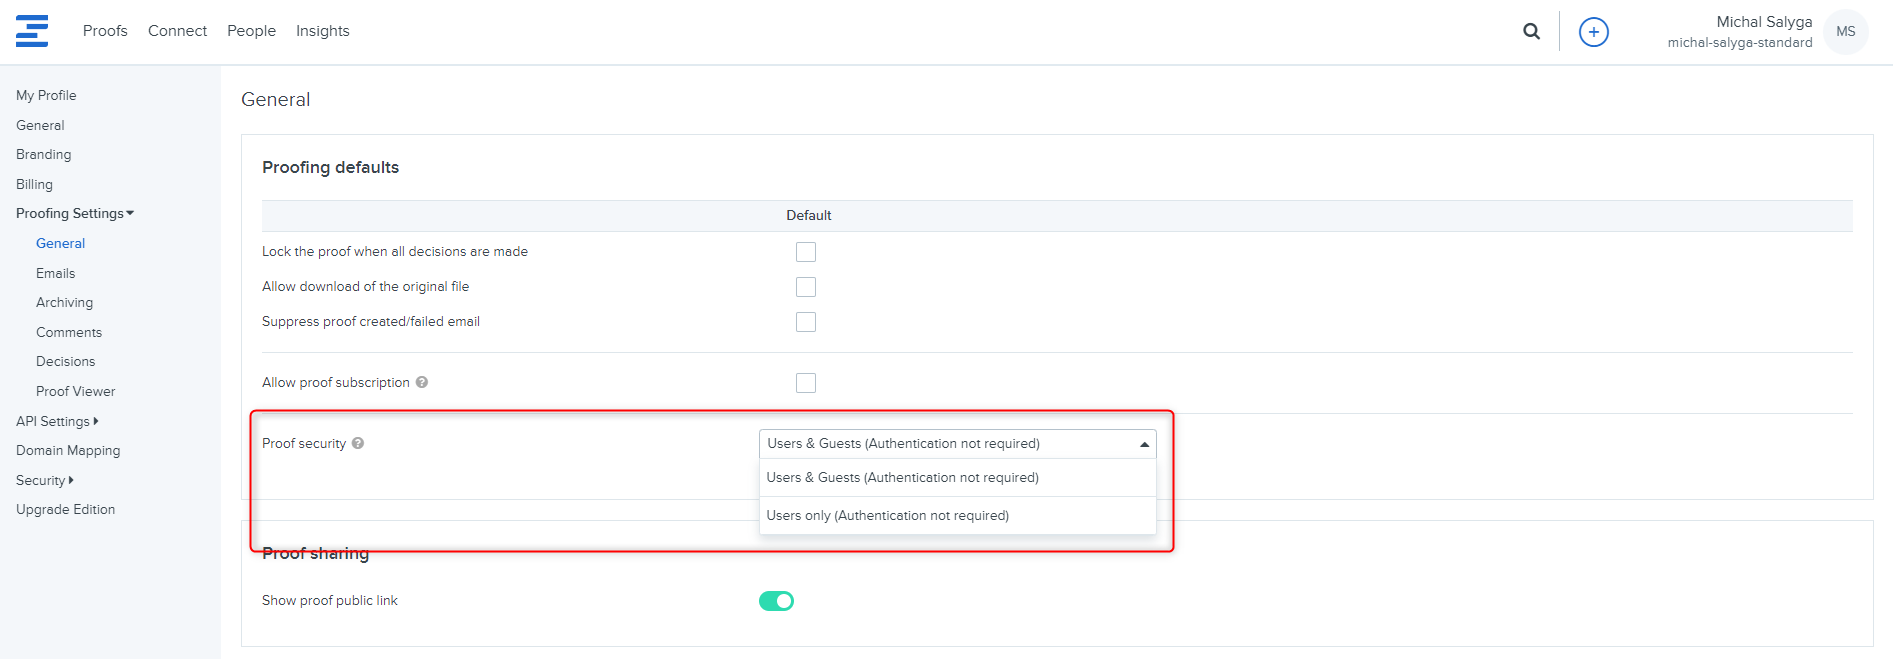
Task: Enable Lock the proof when decisions made
Action: [x=806, y=252]
